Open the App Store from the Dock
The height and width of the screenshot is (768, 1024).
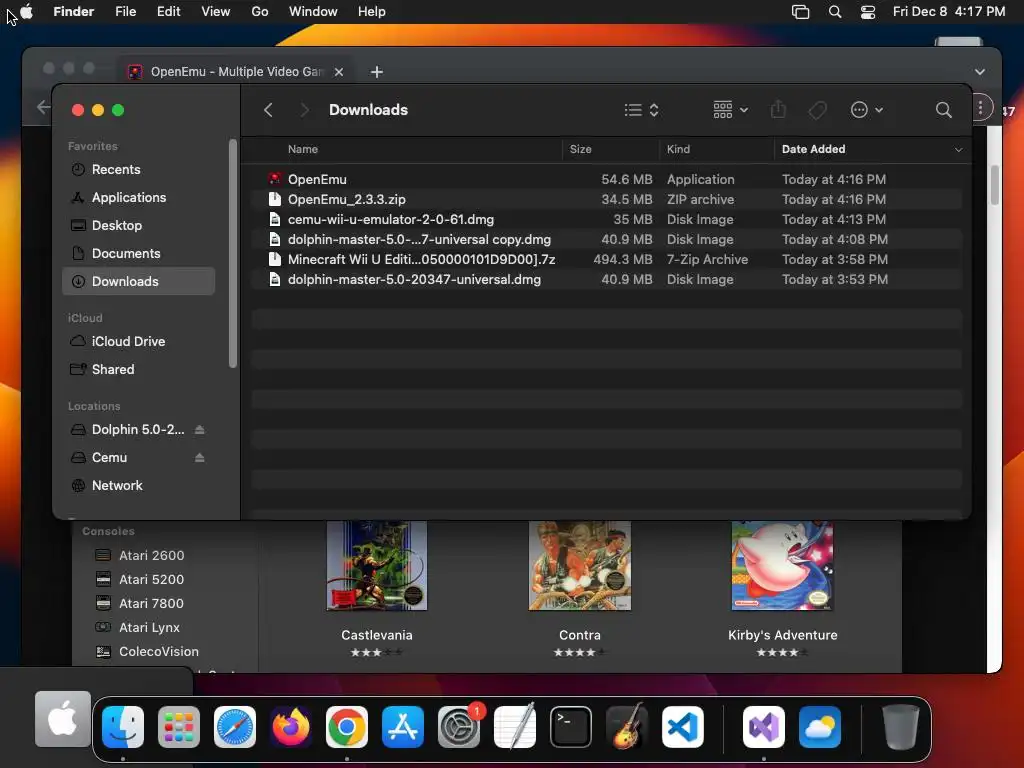403,727
